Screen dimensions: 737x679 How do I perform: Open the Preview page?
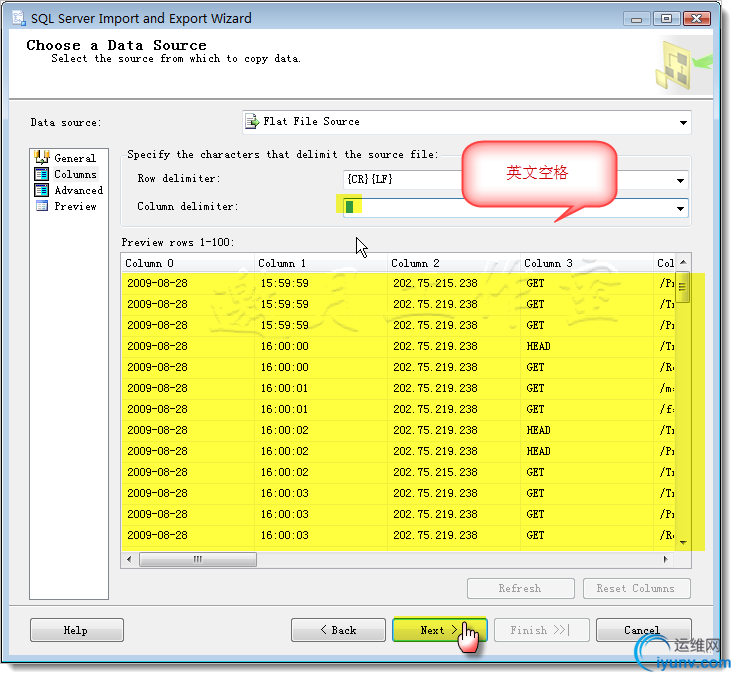click(75, 206)
